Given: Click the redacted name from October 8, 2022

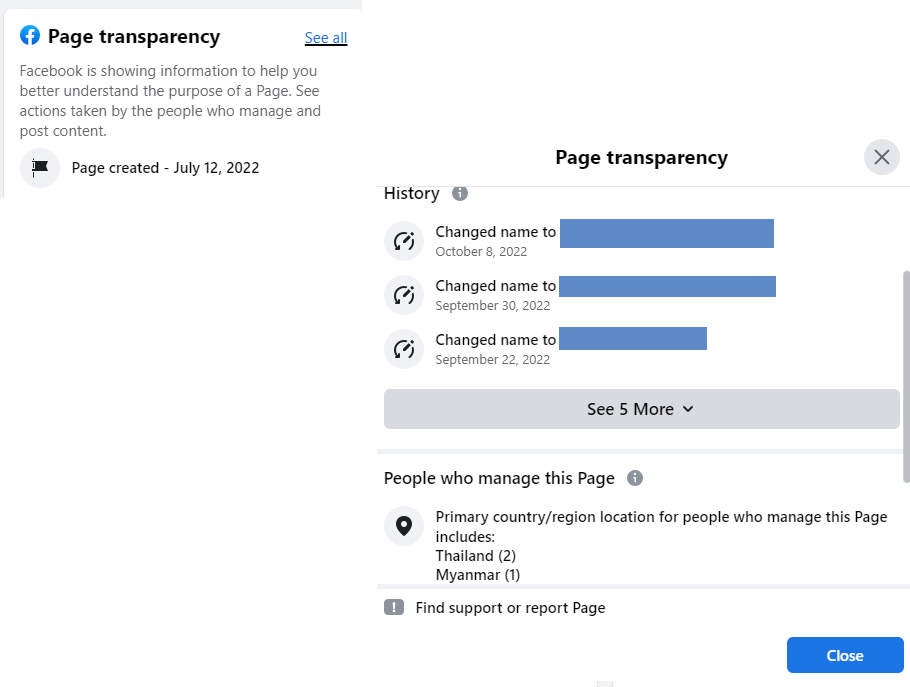Looking at the screenshot, I should tap(667, 233).
